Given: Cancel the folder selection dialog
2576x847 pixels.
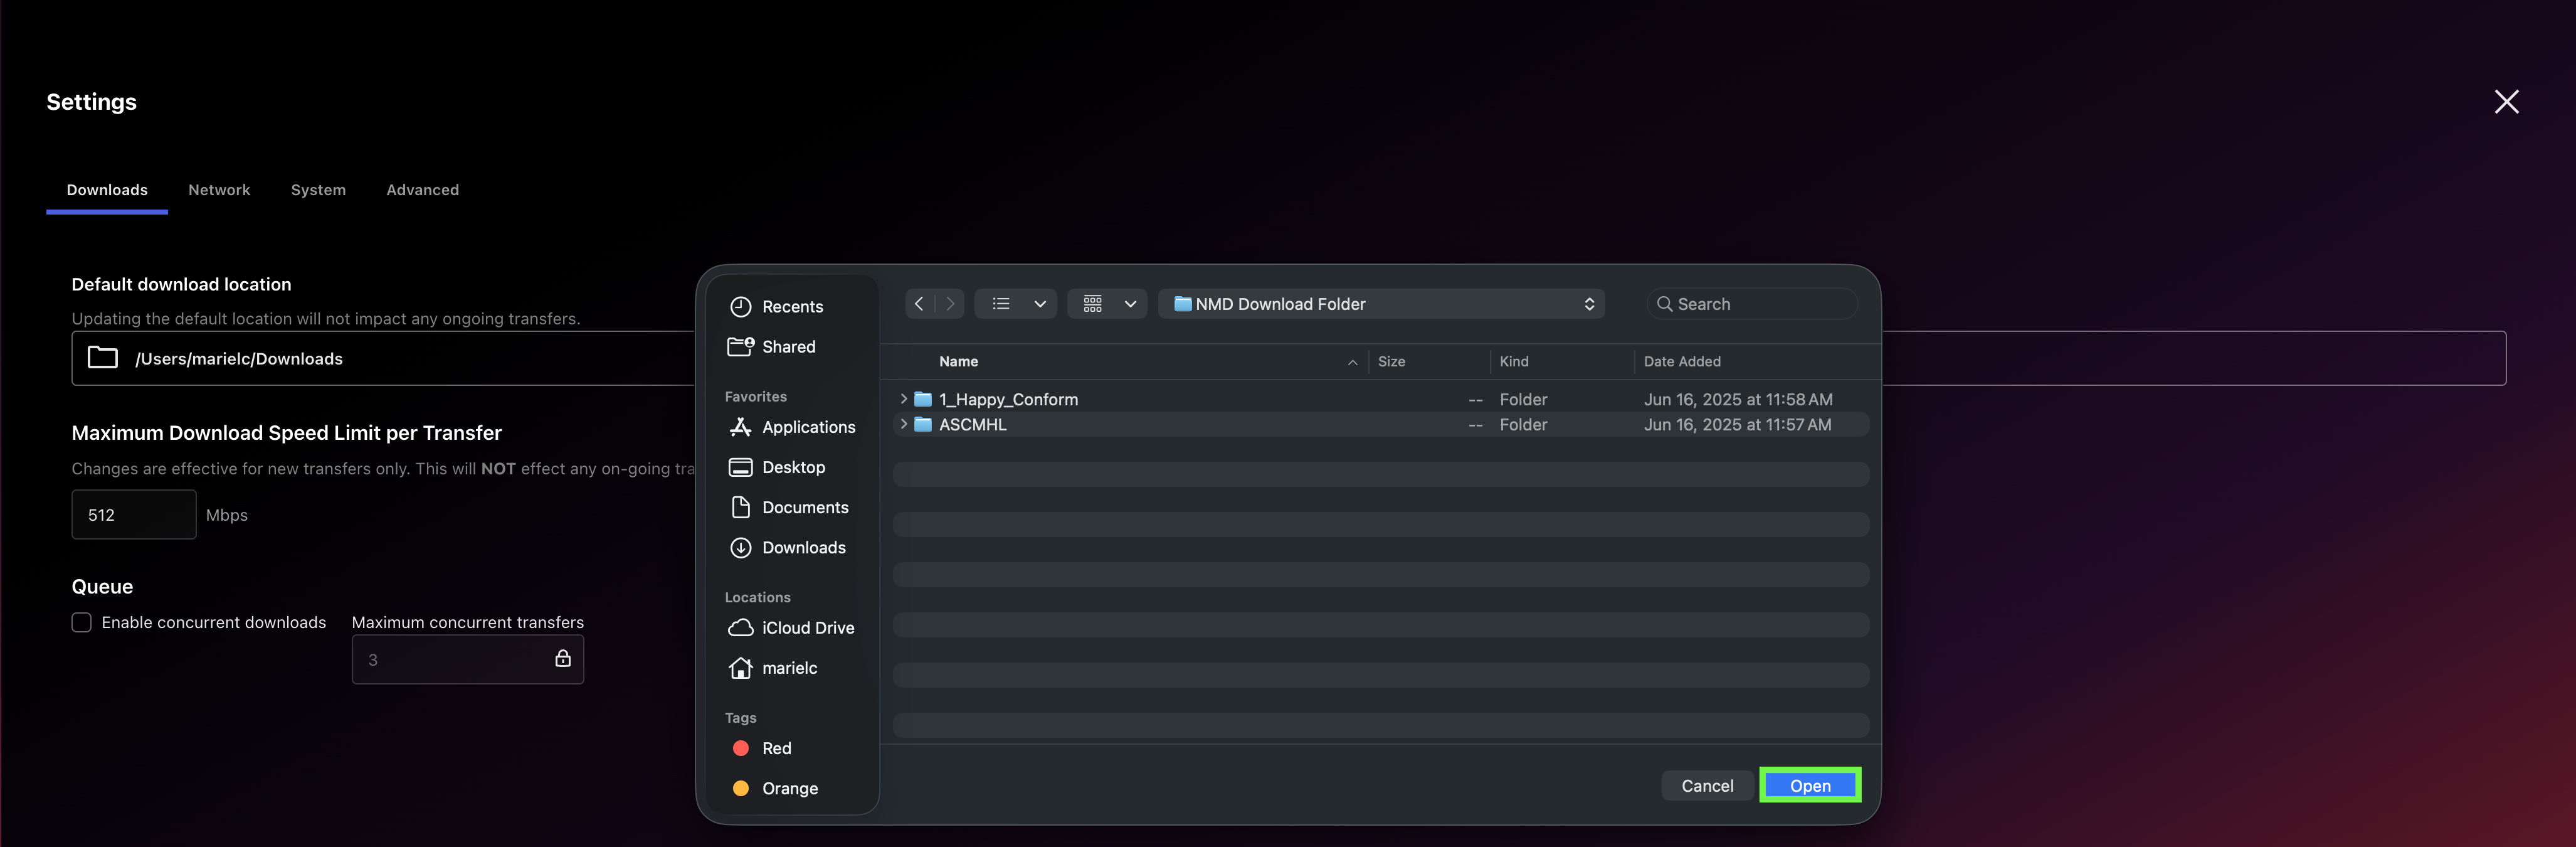Looking at the screenshot, I should point(1707,785).
